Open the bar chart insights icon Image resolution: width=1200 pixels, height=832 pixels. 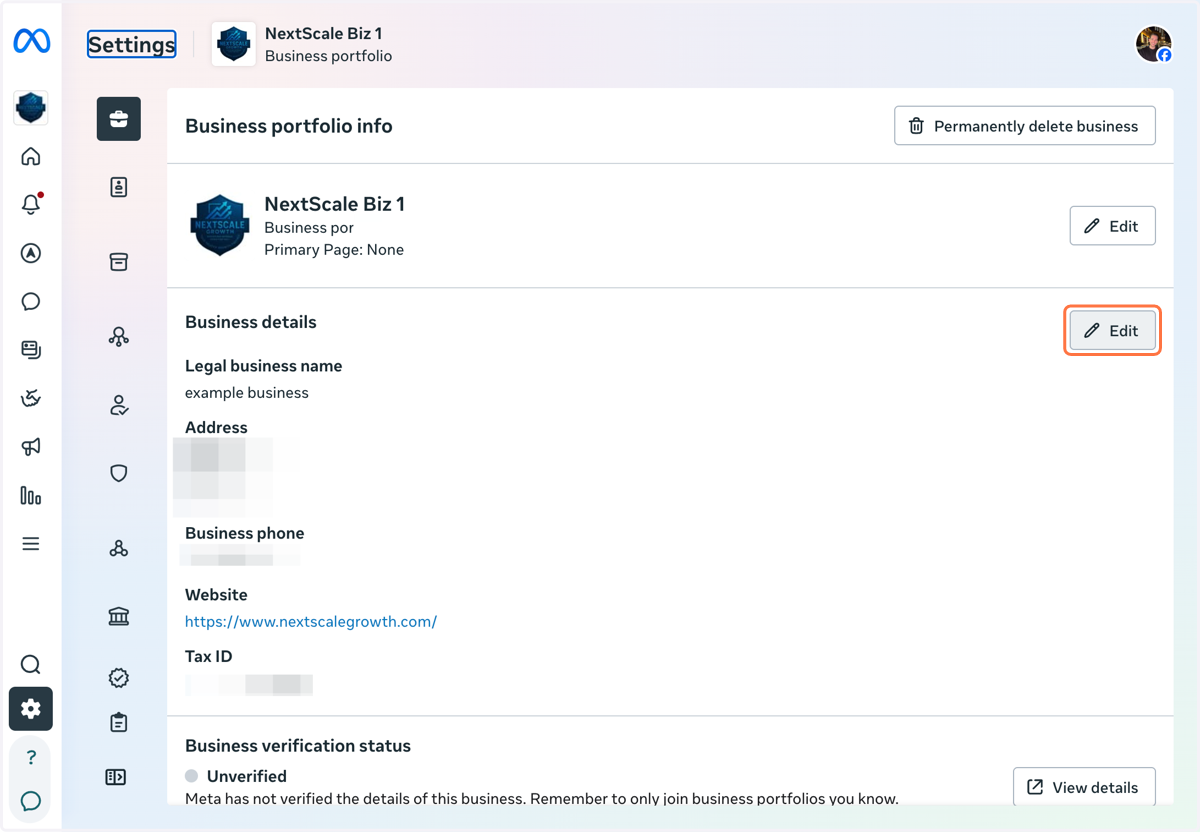coord(31,495)
